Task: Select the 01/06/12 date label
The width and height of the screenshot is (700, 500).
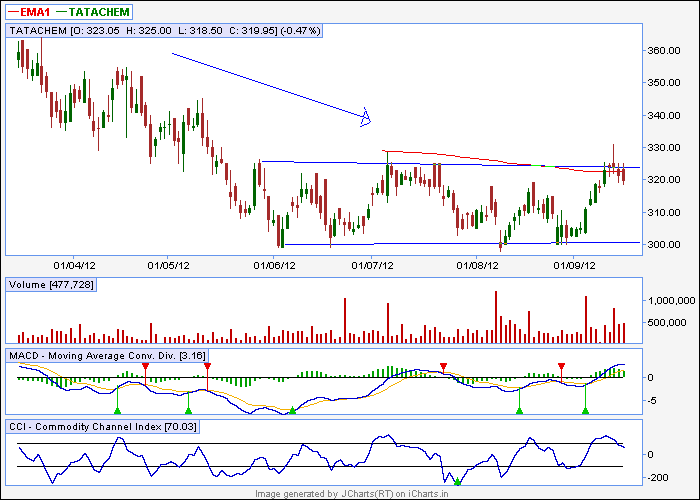Action: pyautogui.click(x=275, y=266)
